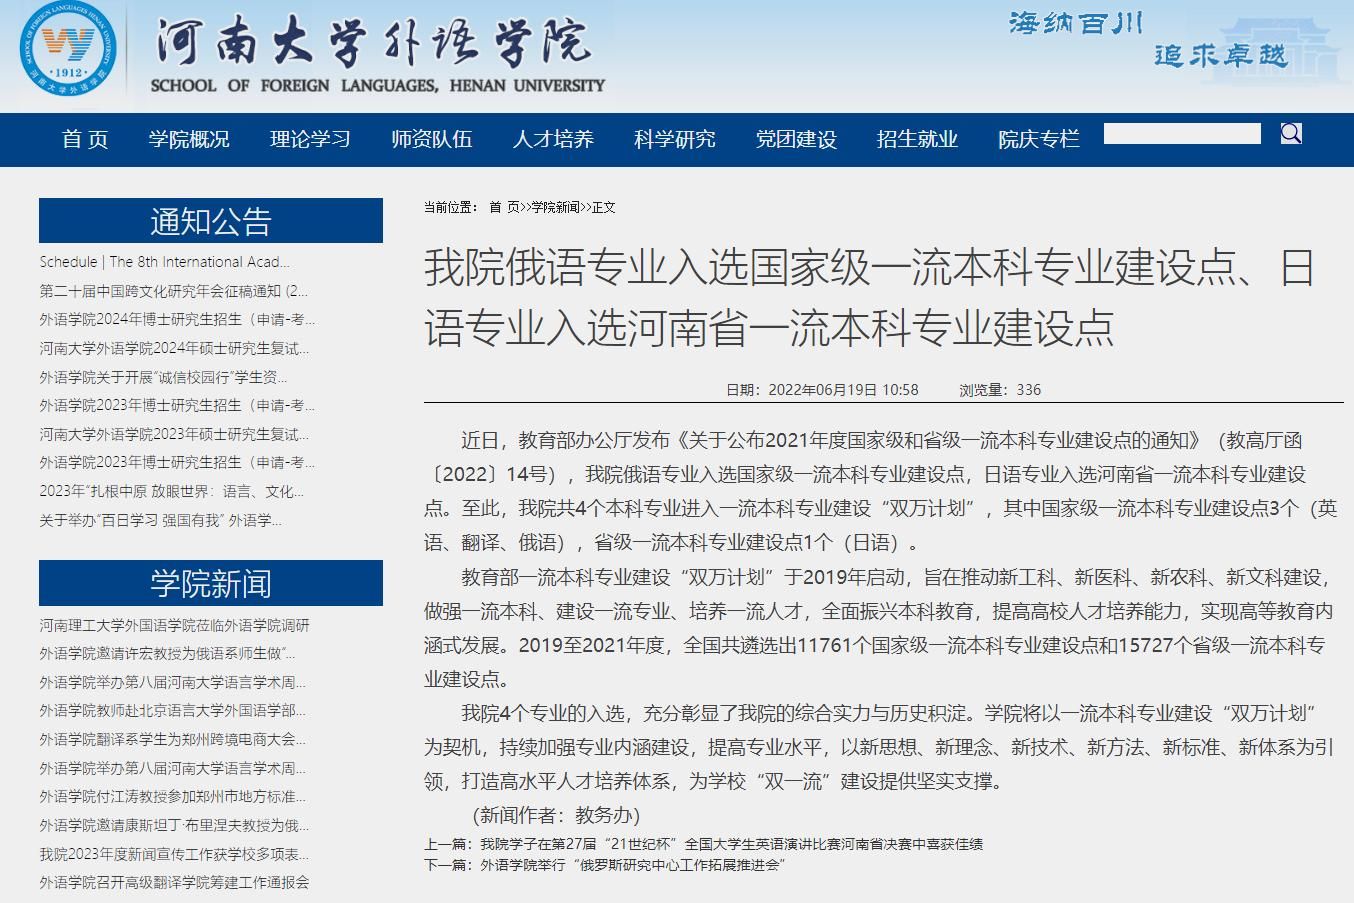Screen dimensions: 1354x903
Task: Open the 首页 menu item
Action: pos(85,139)
